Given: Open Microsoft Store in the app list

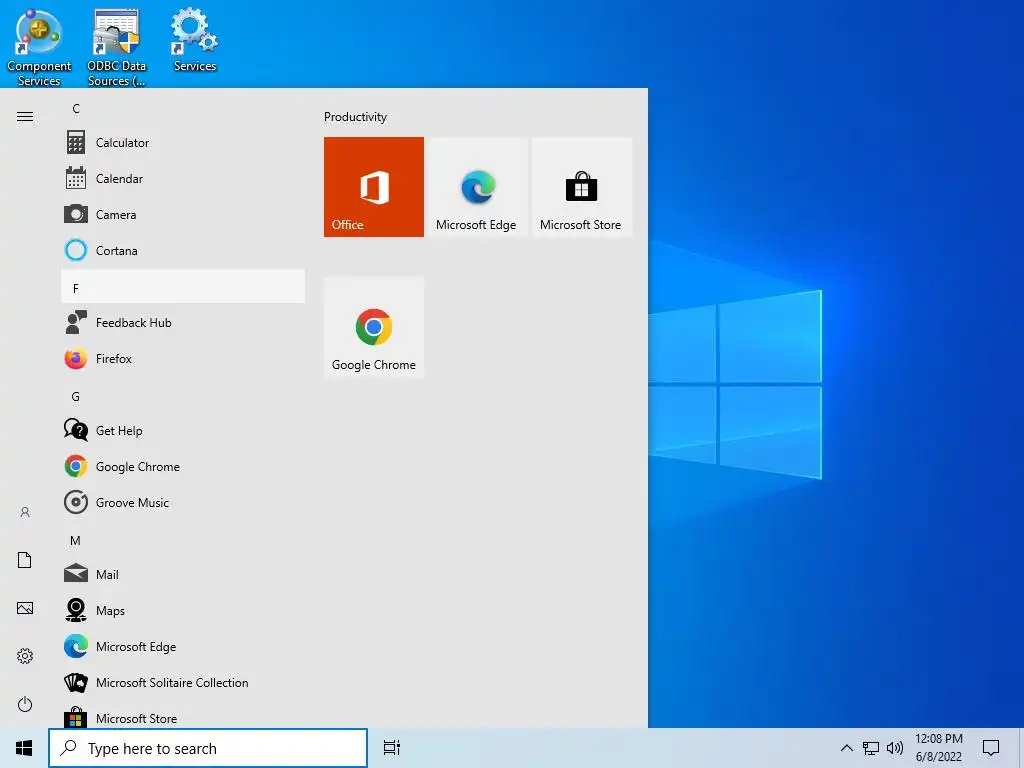Looking at the screenshot, I should (x=183, y=716).
